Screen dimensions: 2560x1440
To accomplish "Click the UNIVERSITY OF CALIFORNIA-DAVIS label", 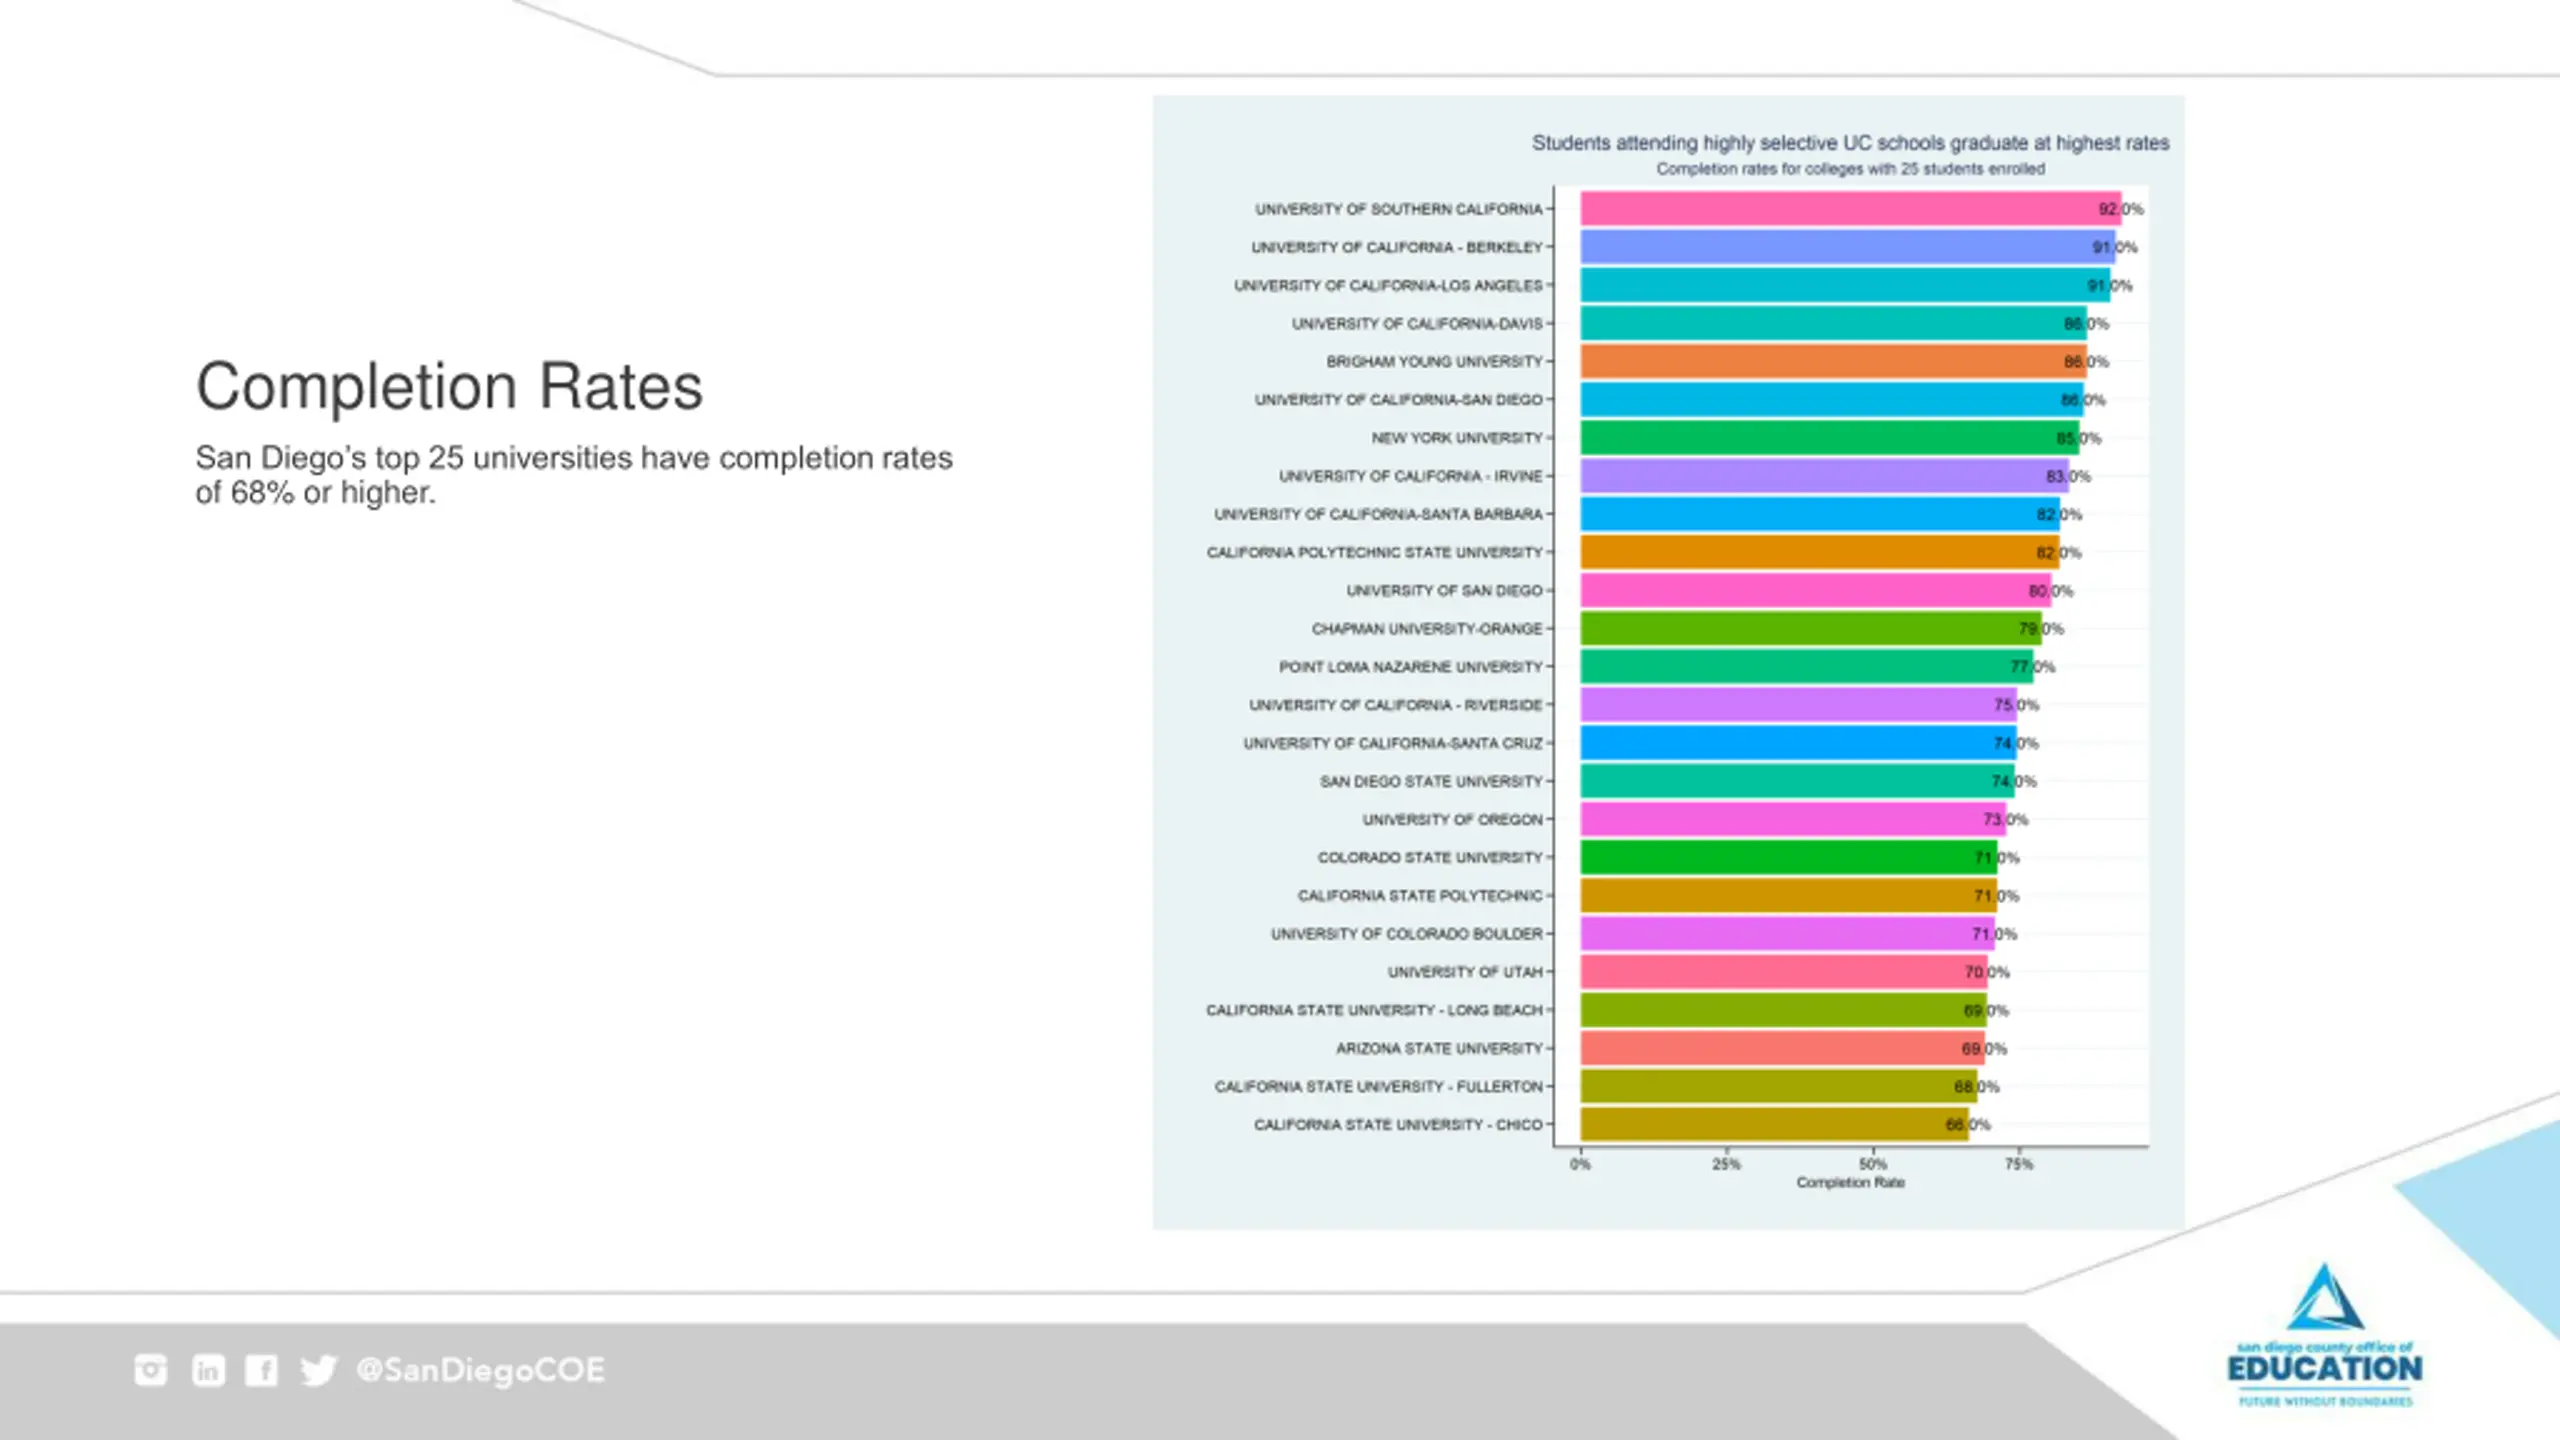I will pyautogui.click(x=1417, y=324).
